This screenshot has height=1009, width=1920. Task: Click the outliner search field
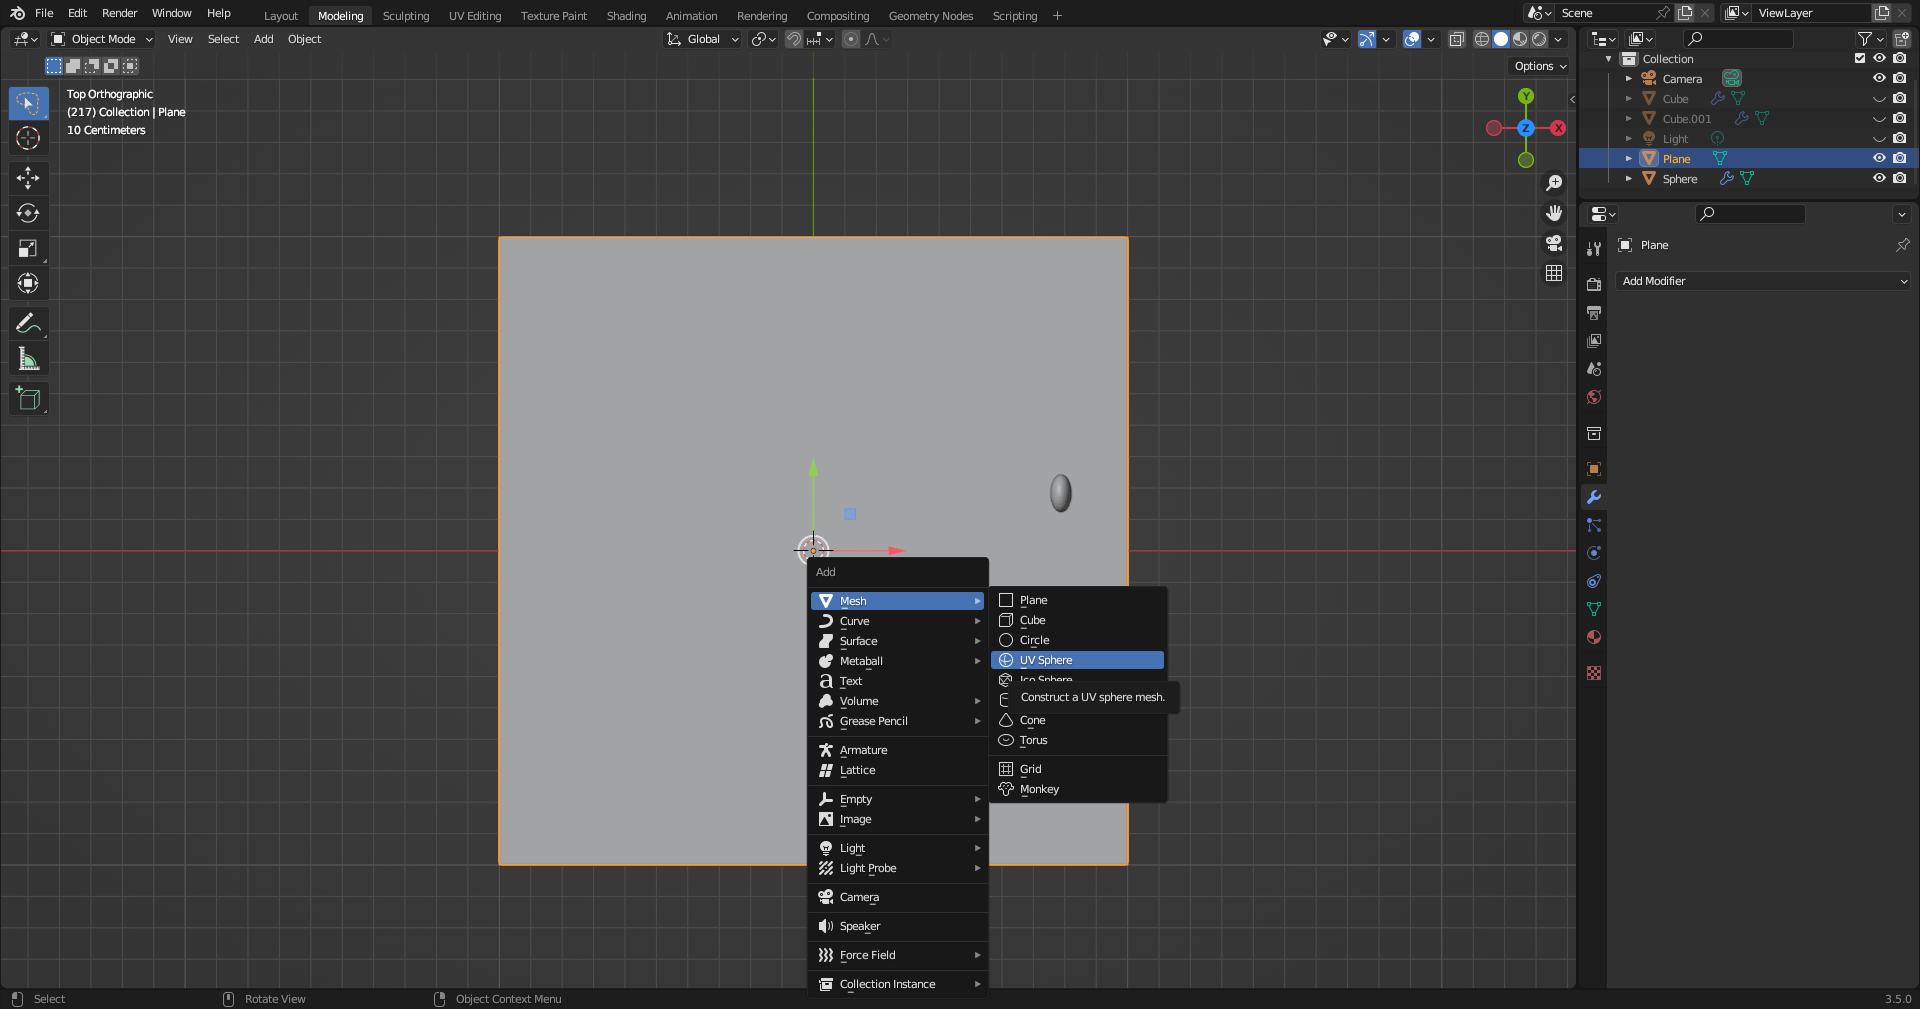1738,39
